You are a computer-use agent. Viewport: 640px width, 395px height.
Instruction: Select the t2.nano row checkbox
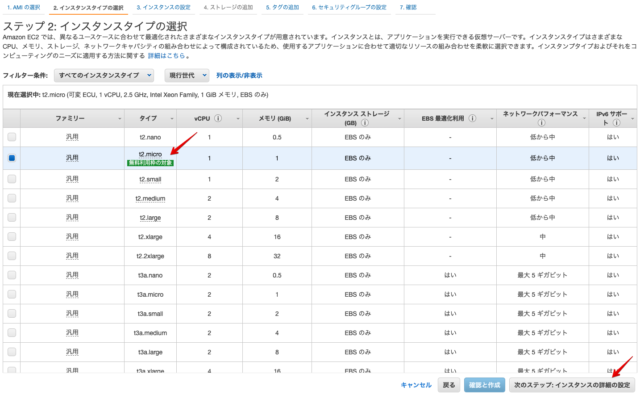coord(12,137)
